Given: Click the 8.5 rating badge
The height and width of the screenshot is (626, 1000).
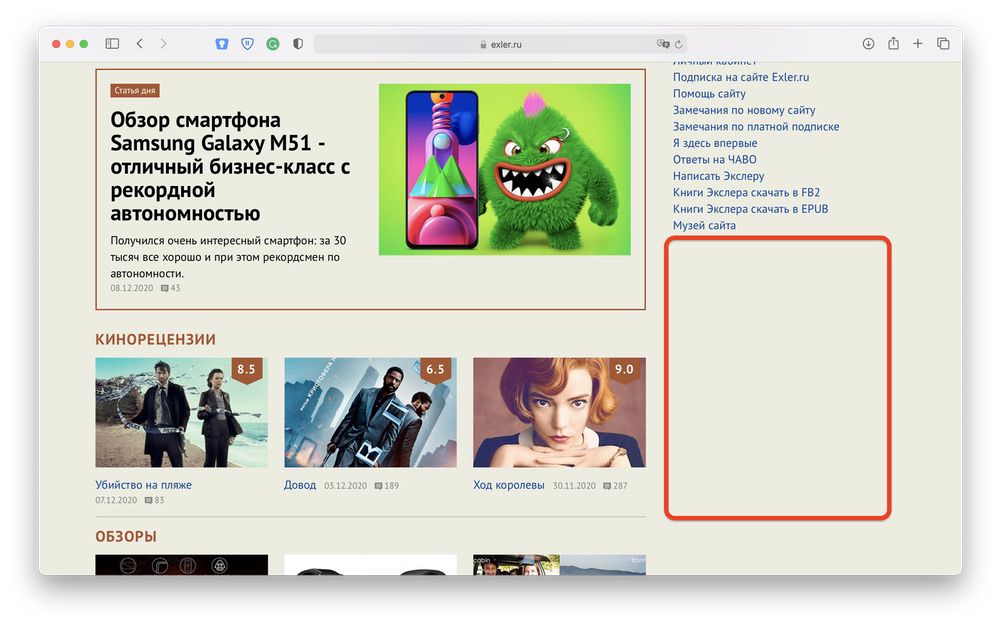Looking at the screenshot, I should [246, 370].
